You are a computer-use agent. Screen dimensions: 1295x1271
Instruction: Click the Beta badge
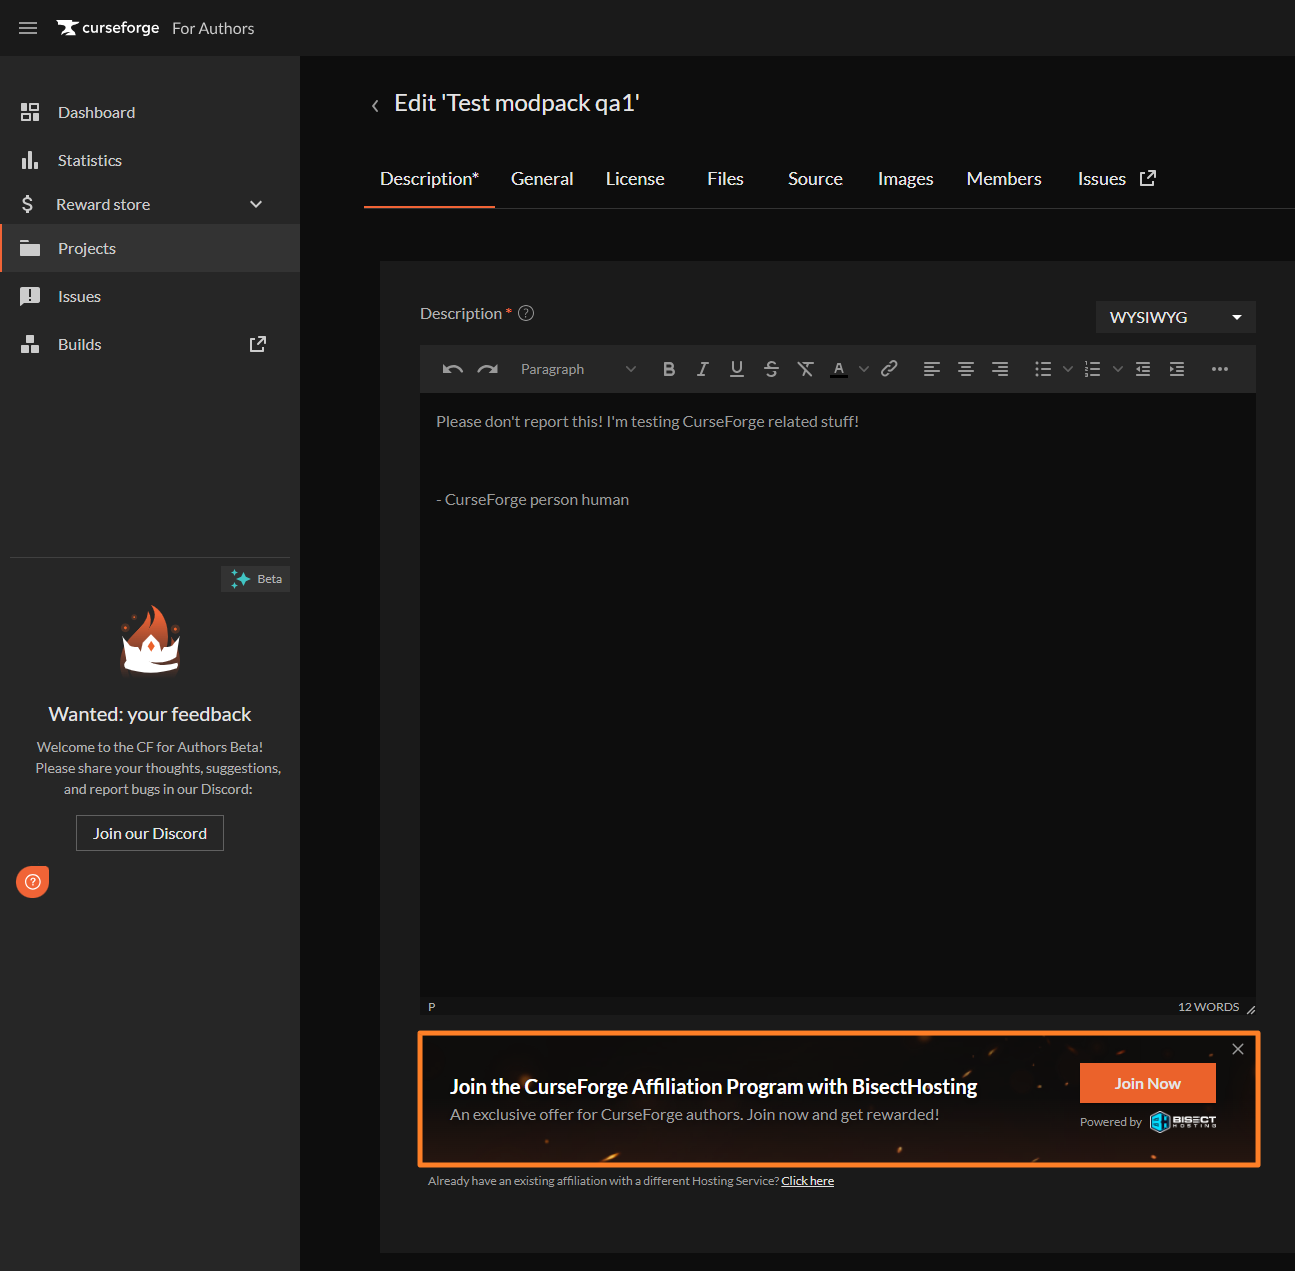(255, 579)
